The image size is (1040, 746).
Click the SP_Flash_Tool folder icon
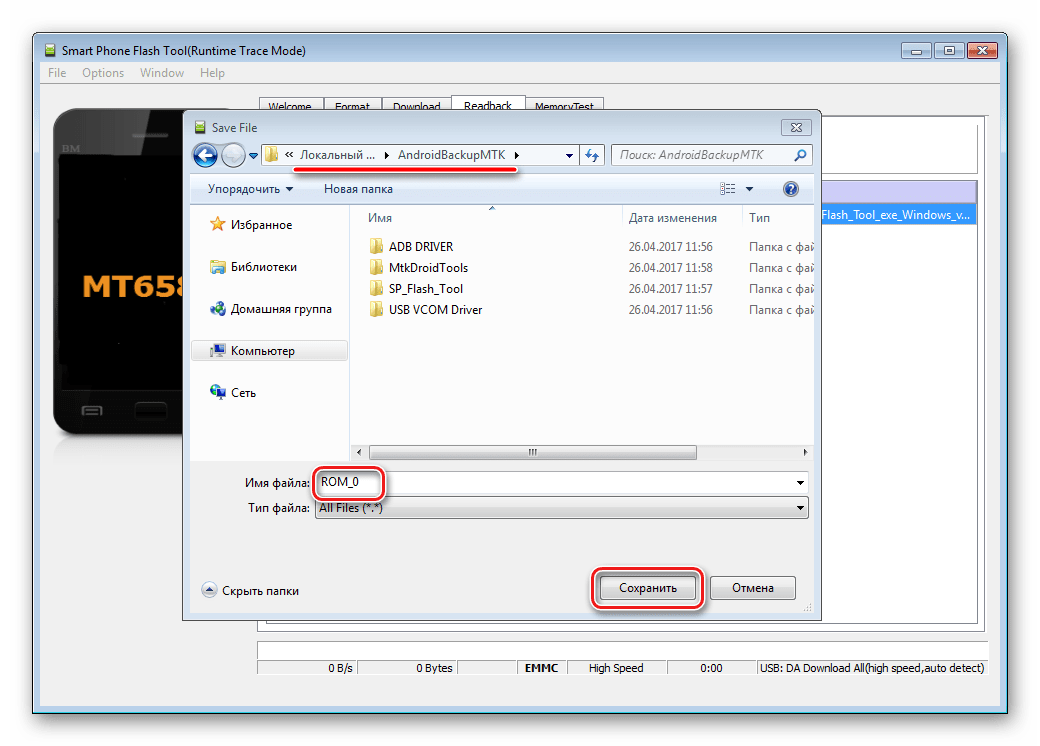coord(376,288)
